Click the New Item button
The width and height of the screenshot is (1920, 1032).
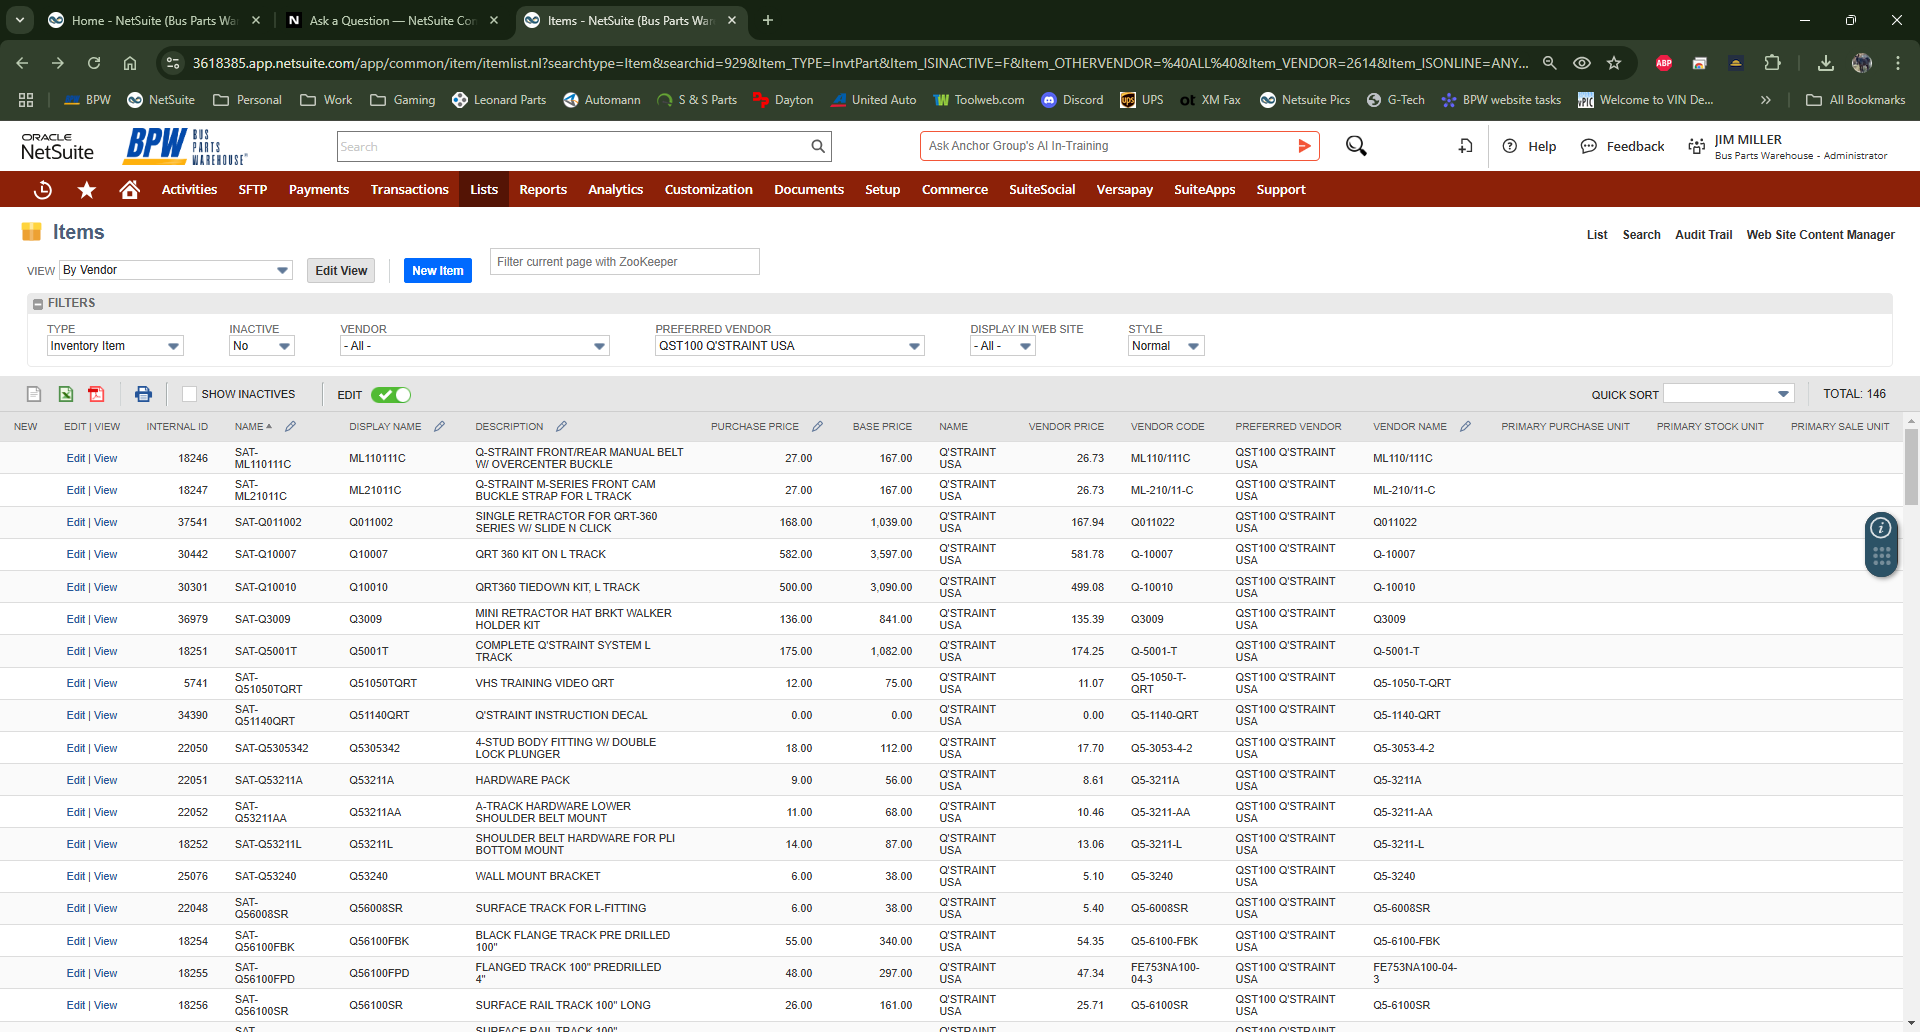pyautogui.click(x=437, y=270)
